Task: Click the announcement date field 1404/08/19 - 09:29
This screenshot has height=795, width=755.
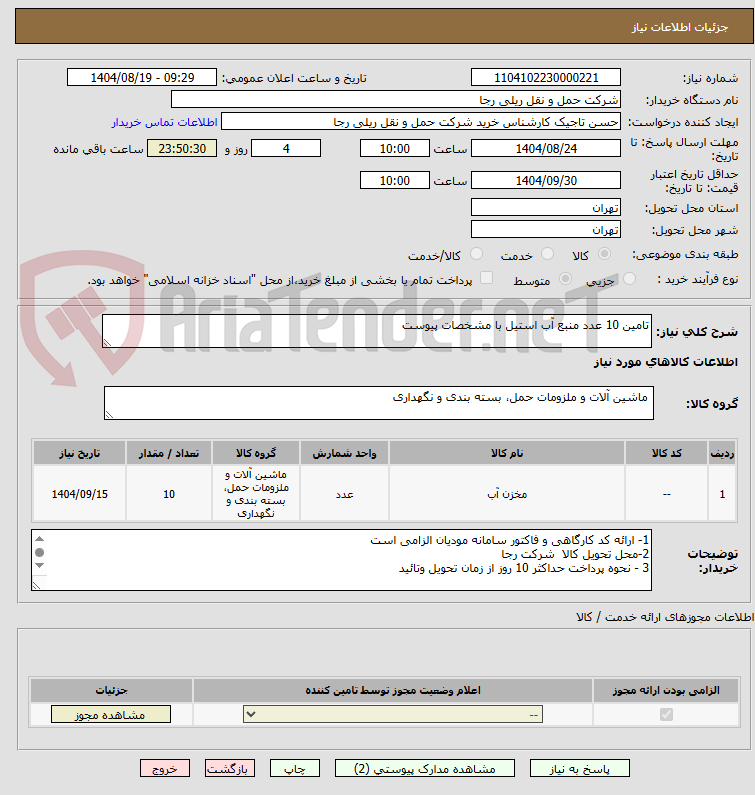Action: tap(142, 78)
